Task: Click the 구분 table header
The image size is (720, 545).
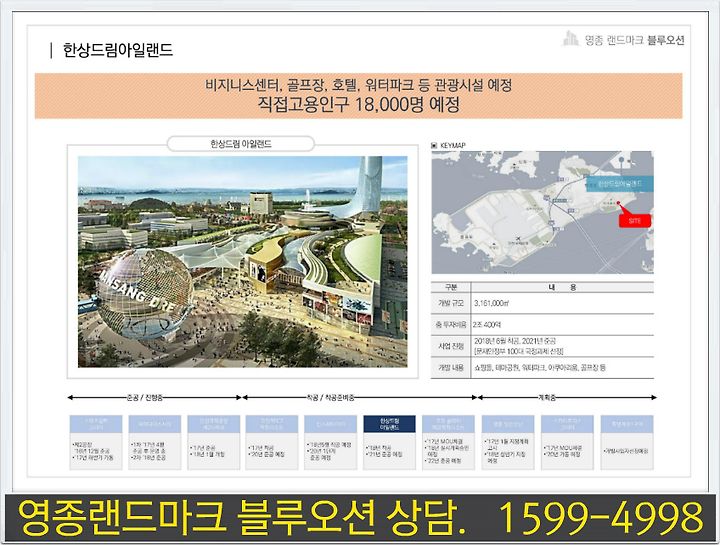Action: coord(451,287)
